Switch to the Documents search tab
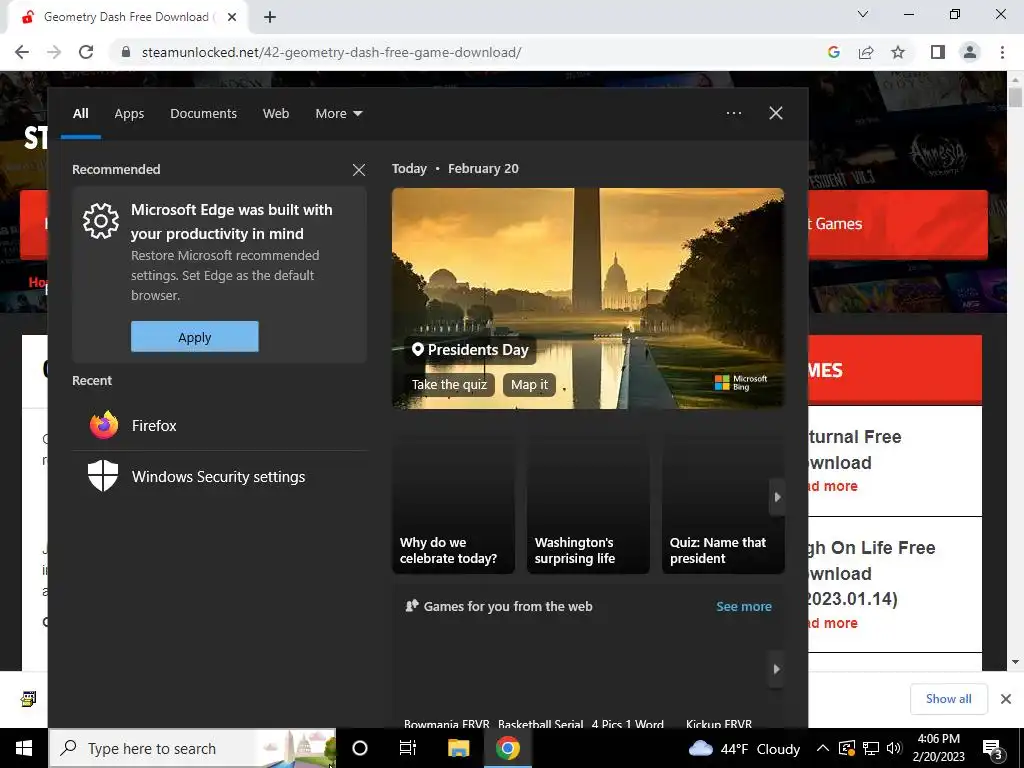Viewport: 1024px width, 768px height. click(x=203, y=114)
